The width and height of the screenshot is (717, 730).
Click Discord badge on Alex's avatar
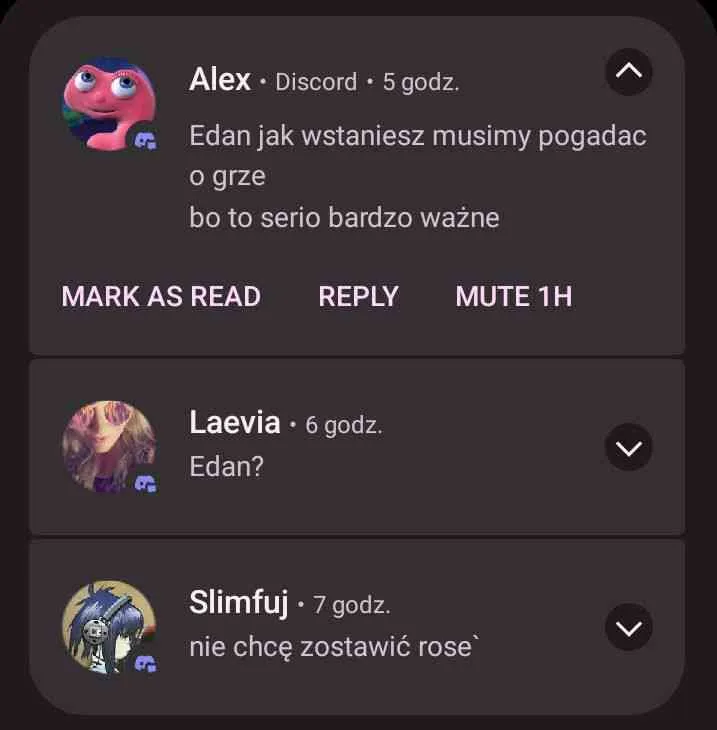click(x=145, y=140)
